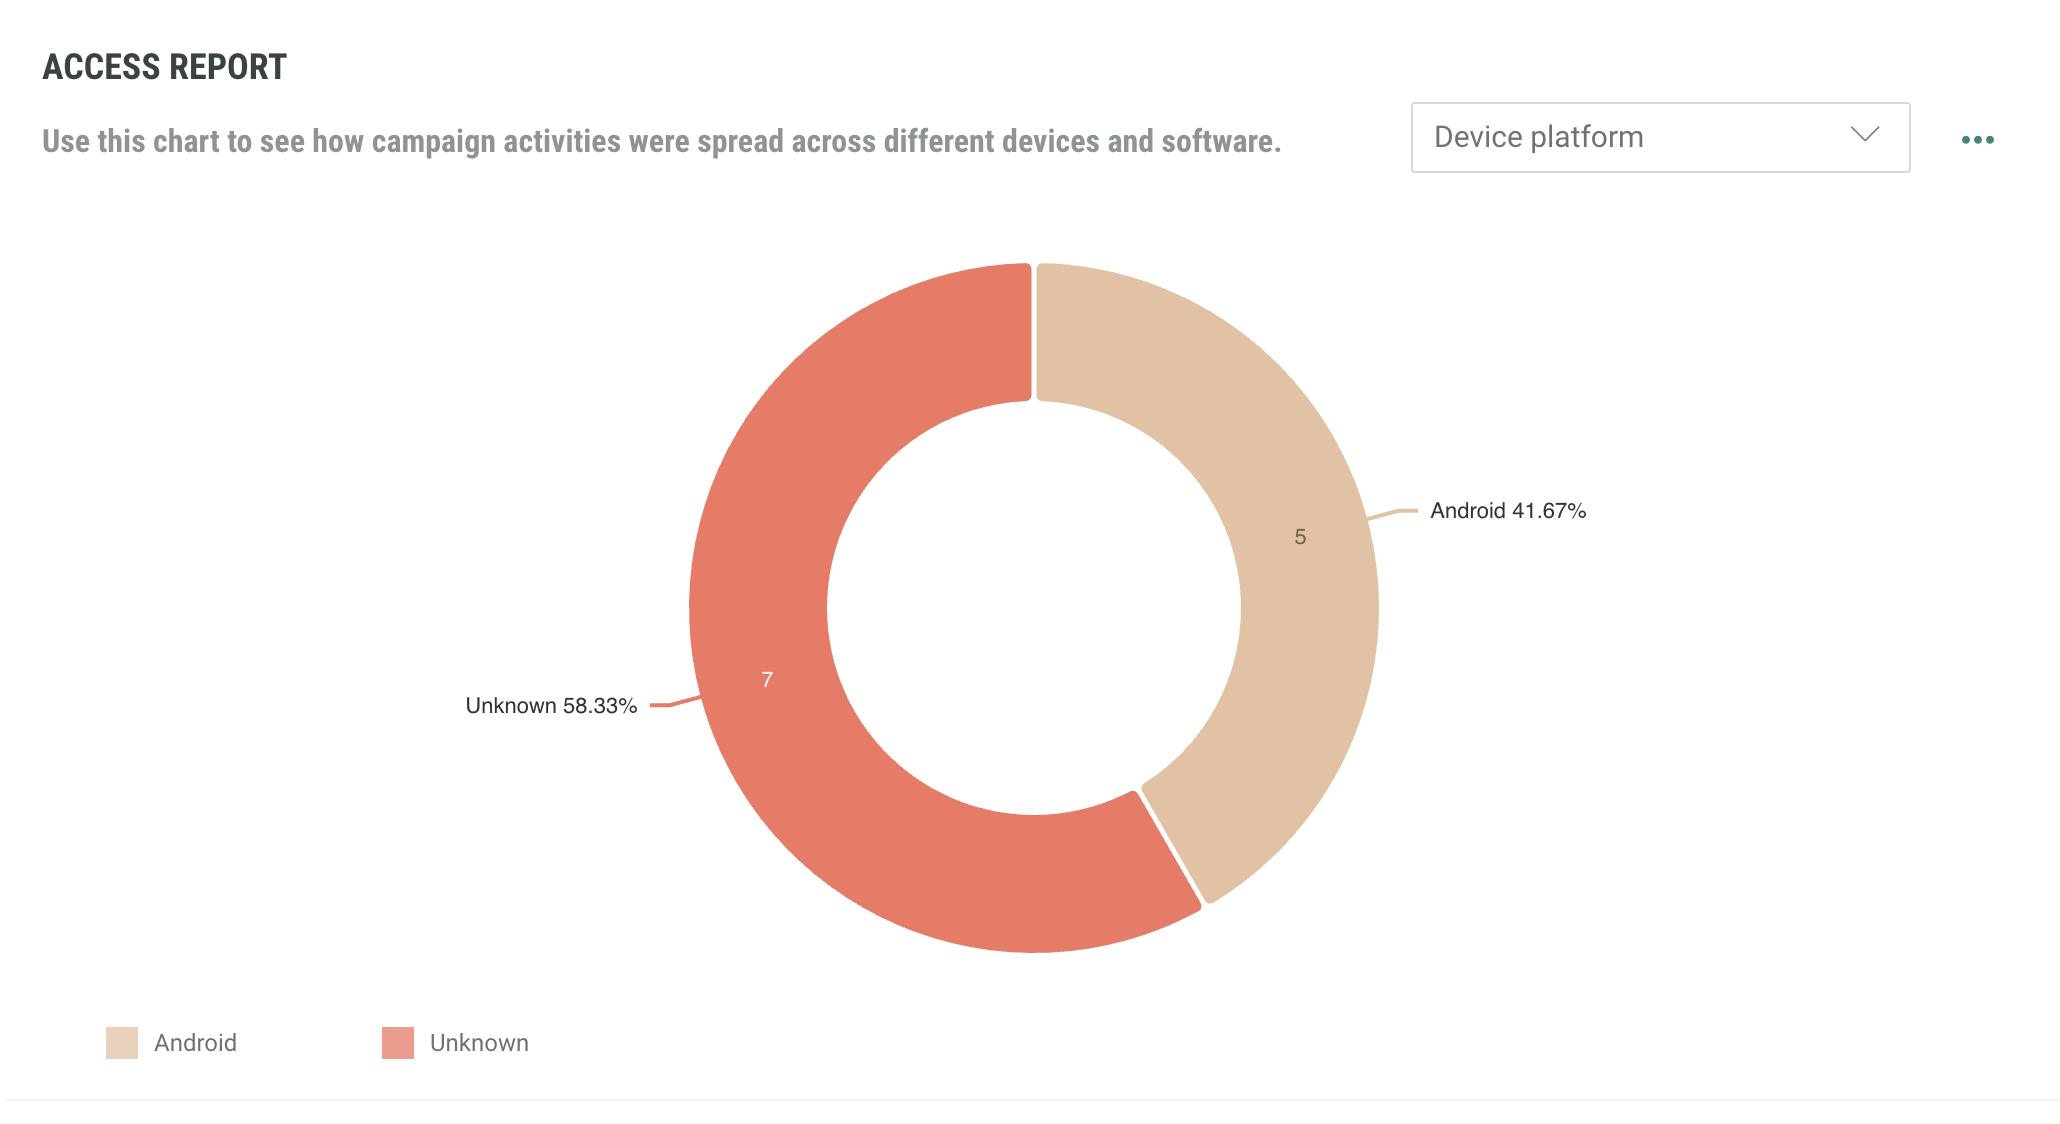Click the divider line below the legend
2060x1124 pixels.
coord(1030,1100)
